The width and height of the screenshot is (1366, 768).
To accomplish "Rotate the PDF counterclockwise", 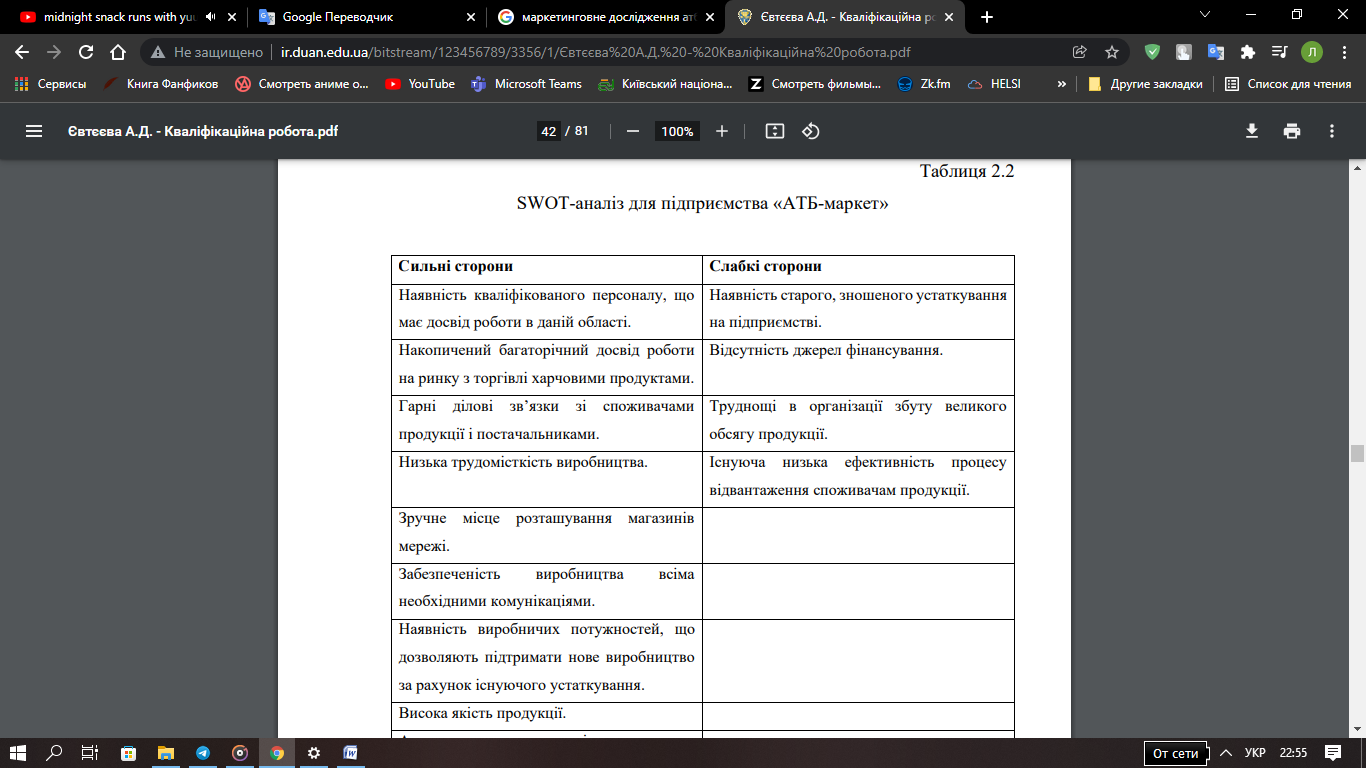I will tap(811, 131).
